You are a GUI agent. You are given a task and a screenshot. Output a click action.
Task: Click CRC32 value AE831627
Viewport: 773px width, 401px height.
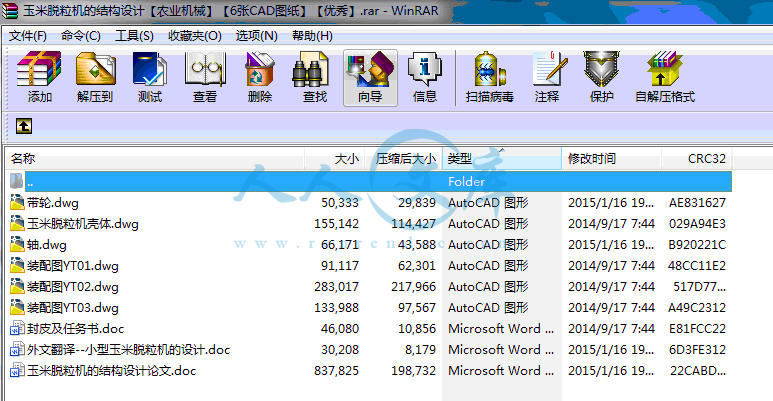[697, 203]
